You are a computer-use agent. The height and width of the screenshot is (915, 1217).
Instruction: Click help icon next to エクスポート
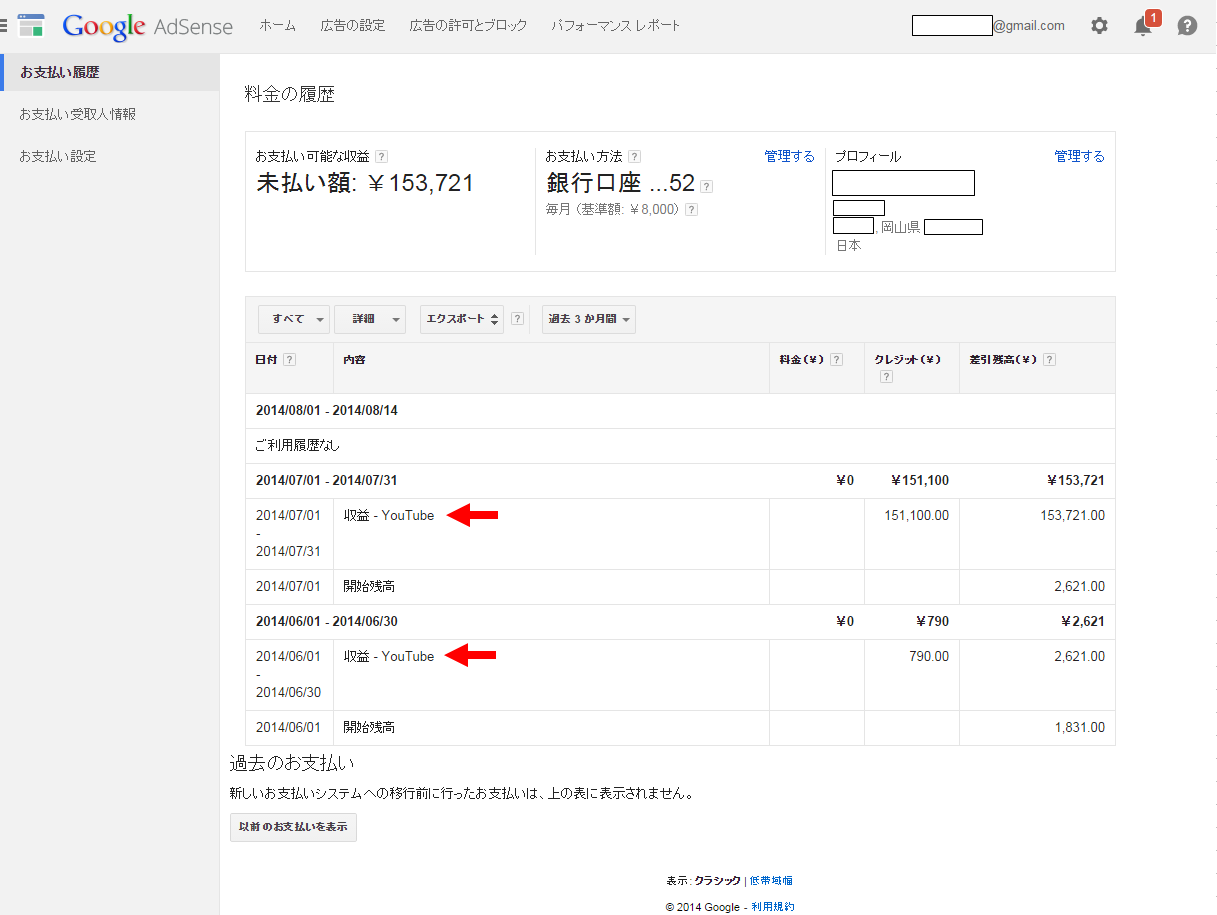coord(517,319)
